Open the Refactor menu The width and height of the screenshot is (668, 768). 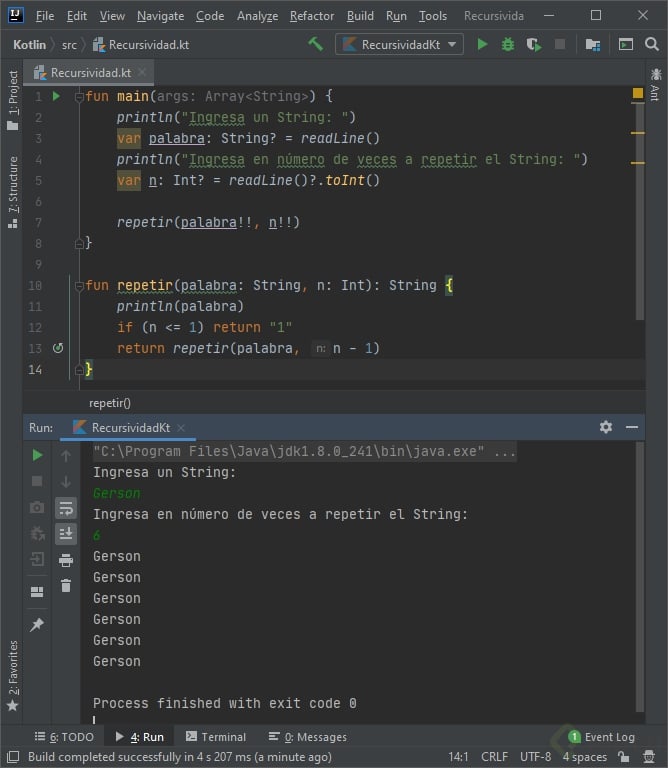312,16
